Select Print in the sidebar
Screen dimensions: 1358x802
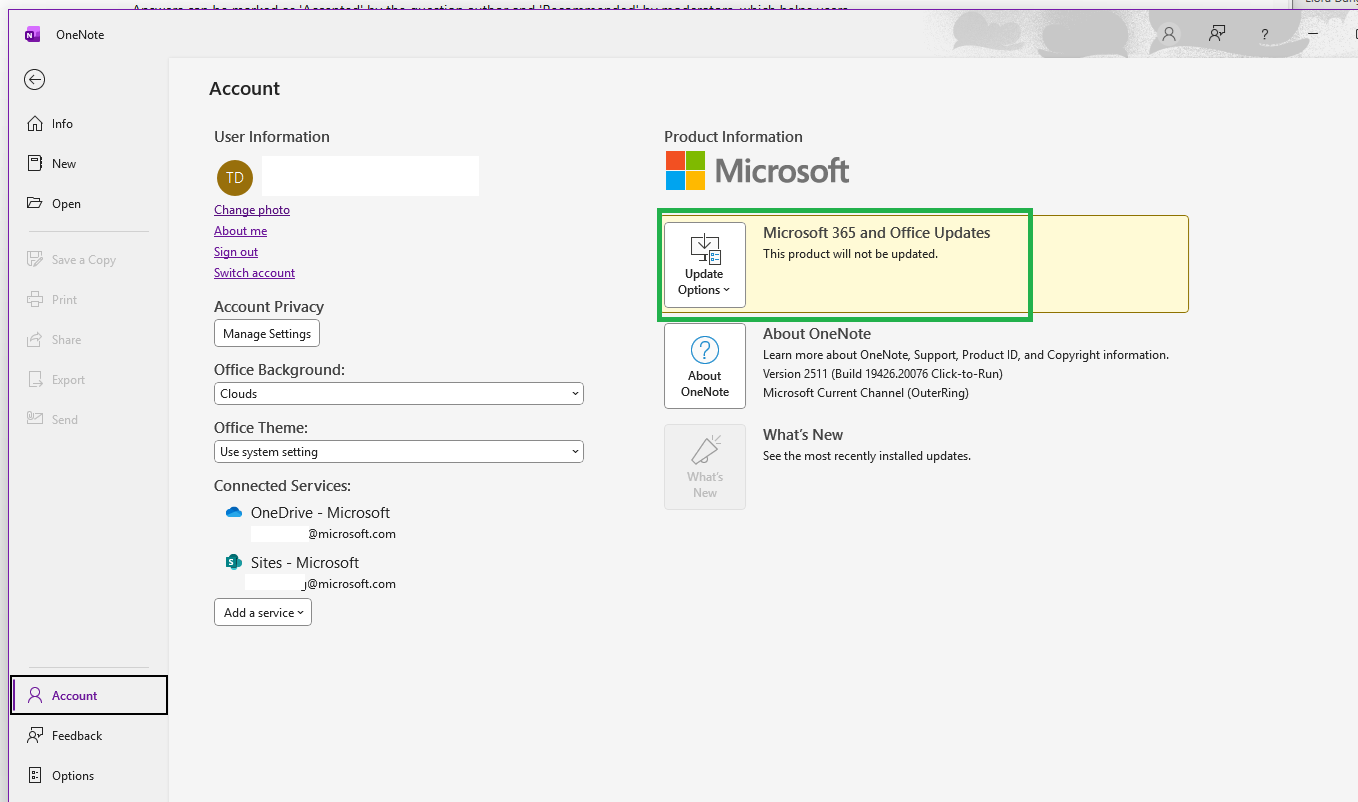coord(89,300)
